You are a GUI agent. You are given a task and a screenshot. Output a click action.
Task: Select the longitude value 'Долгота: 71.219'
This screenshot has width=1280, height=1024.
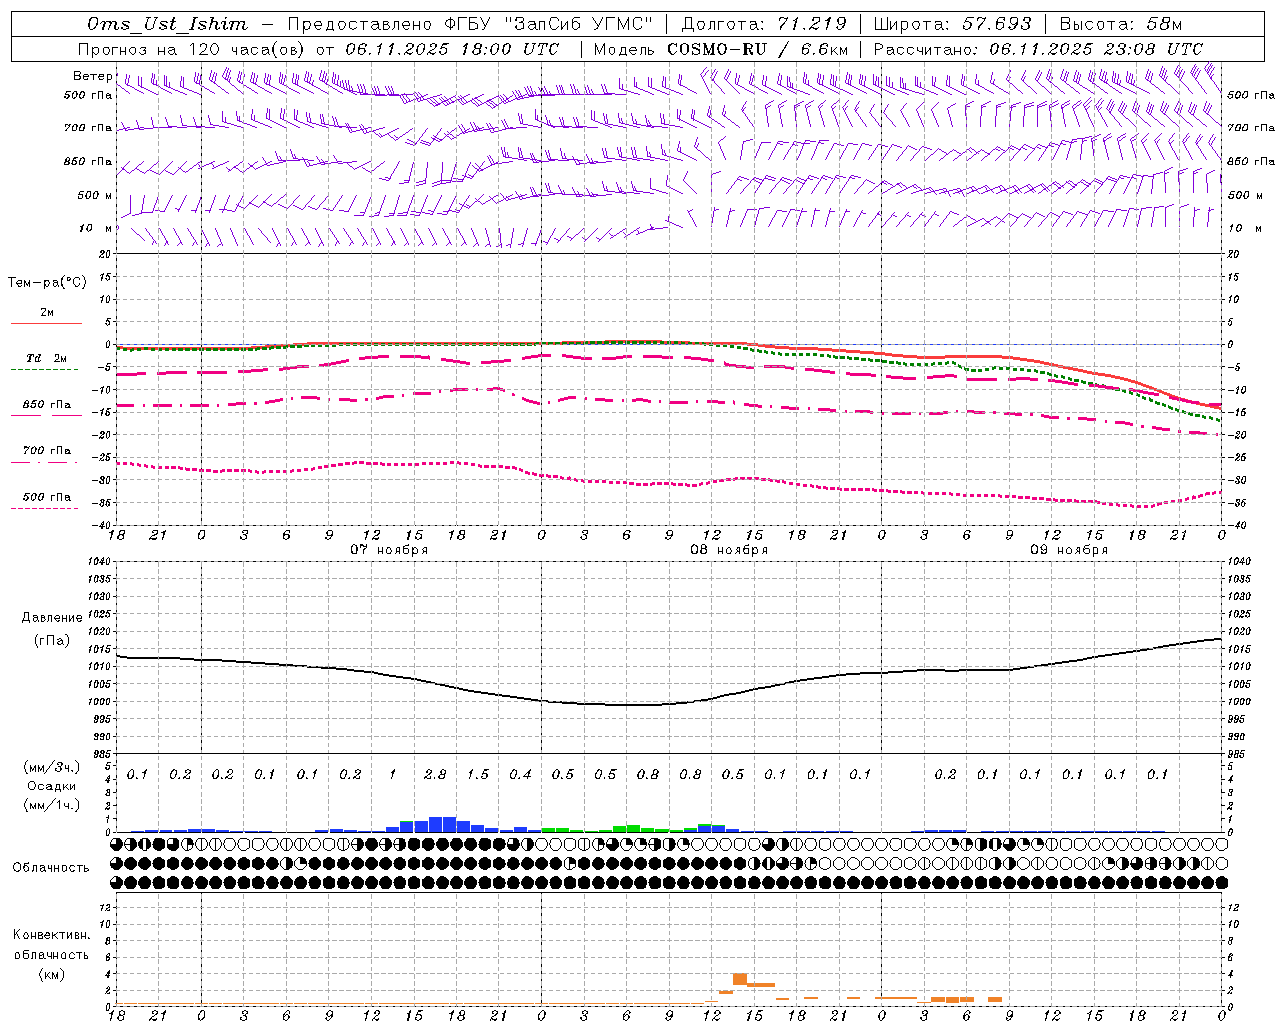(764, 24)
